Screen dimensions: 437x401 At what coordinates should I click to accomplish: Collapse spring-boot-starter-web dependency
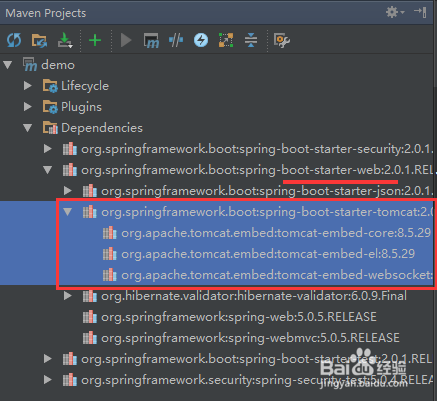(48, 170)
